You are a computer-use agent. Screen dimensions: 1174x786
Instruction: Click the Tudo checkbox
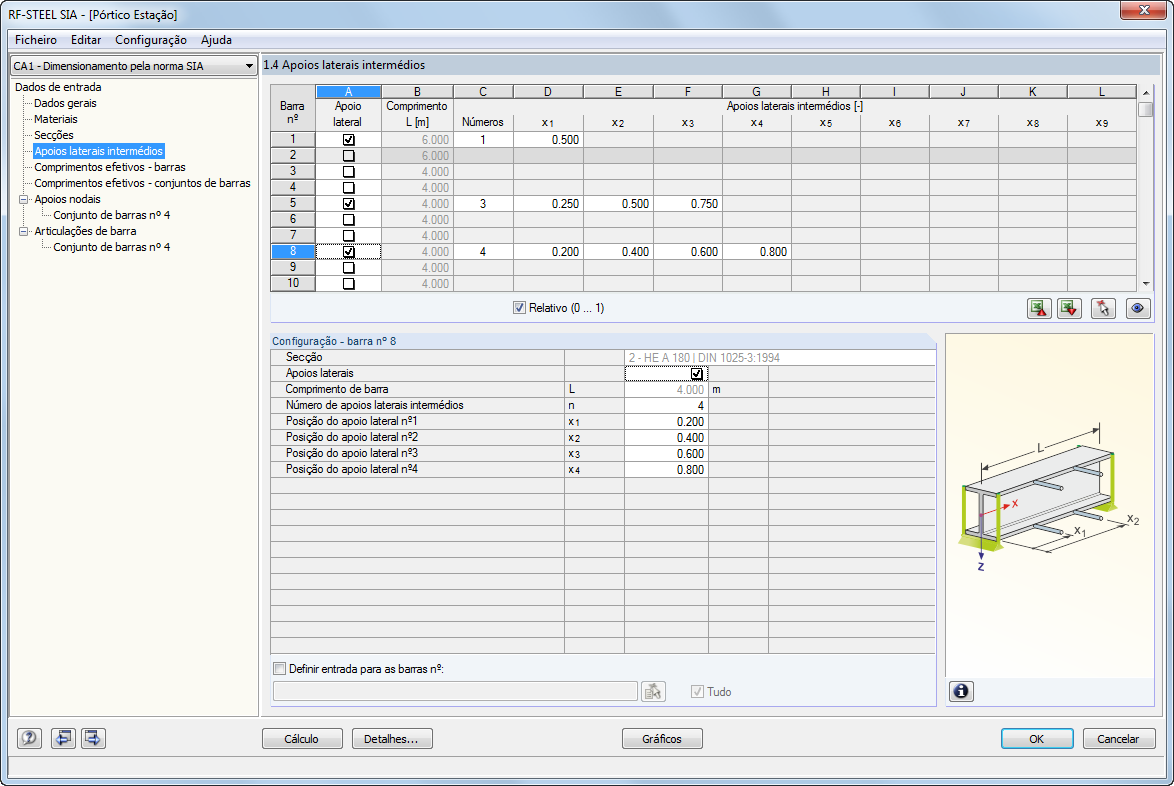point(697,692)
